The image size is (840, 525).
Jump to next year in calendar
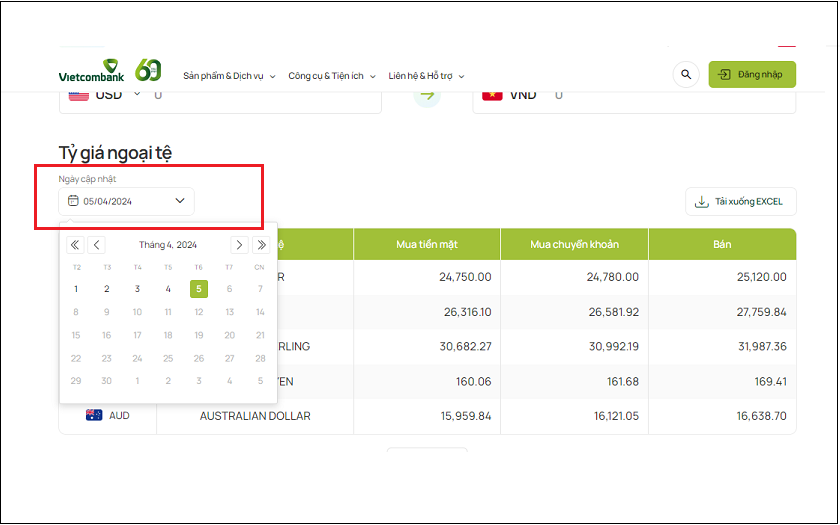click(261, 245)
